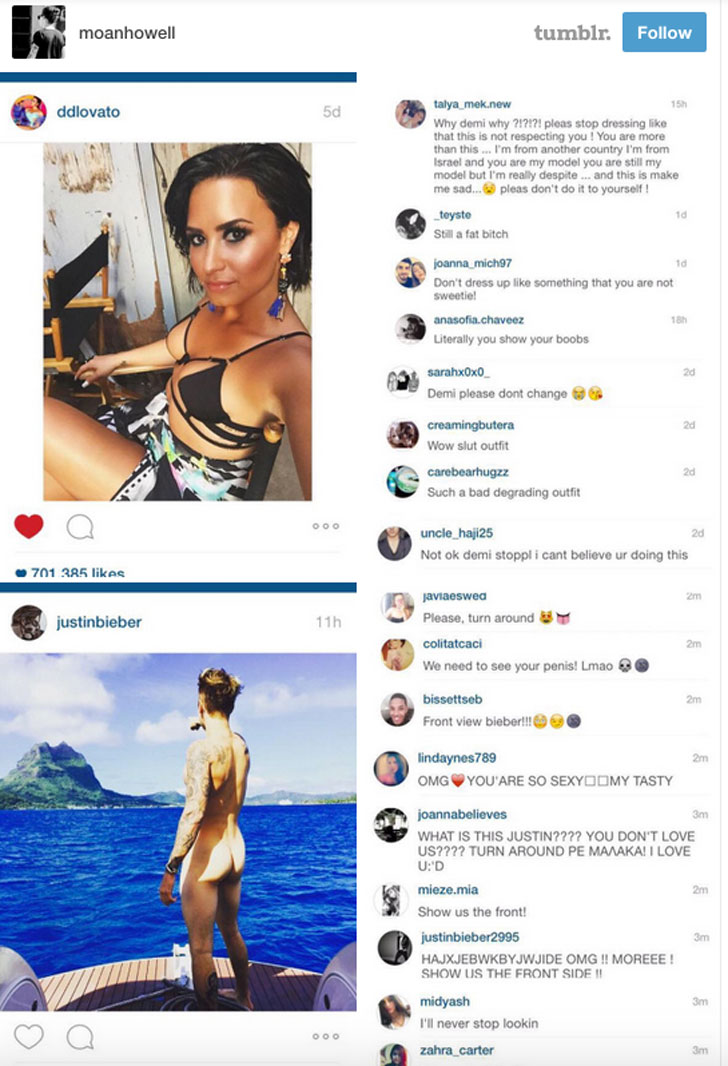Click uncle_haji25 commenter avatar
Image resolution: width=728 pixels, height=1066 pixels.
coord(394,543)
